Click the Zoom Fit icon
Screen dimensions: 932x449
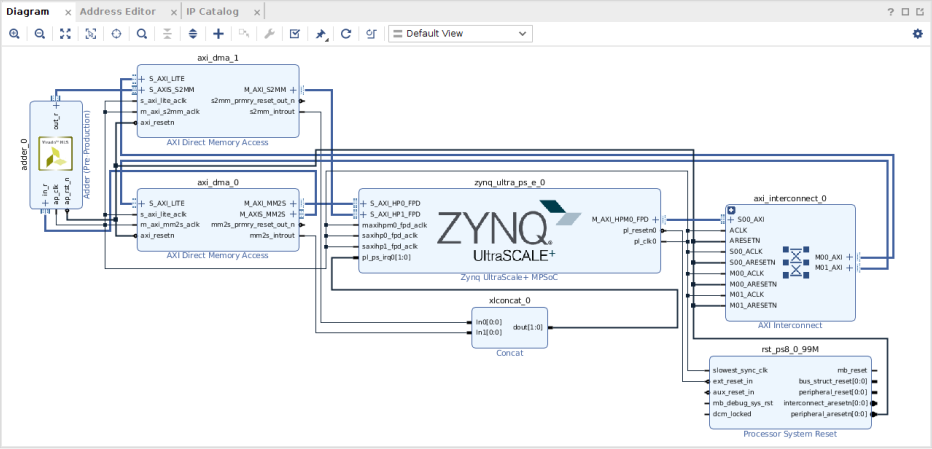pyautogui.click(x=65, y=34)
